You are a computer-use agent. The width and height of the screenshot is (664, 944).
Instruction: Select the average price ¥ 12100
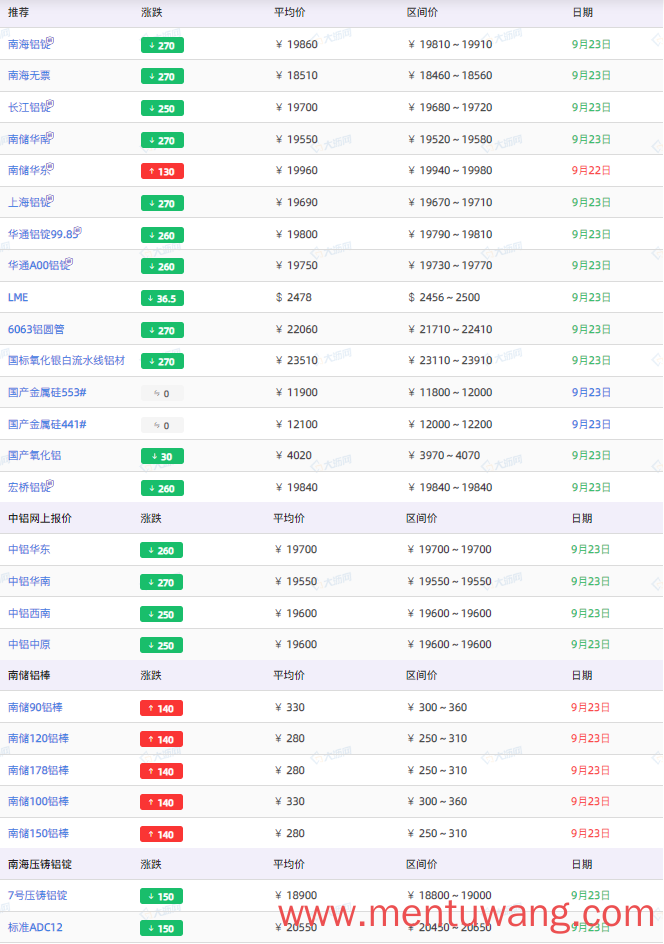pyautogui.click(x=296, y=424)
